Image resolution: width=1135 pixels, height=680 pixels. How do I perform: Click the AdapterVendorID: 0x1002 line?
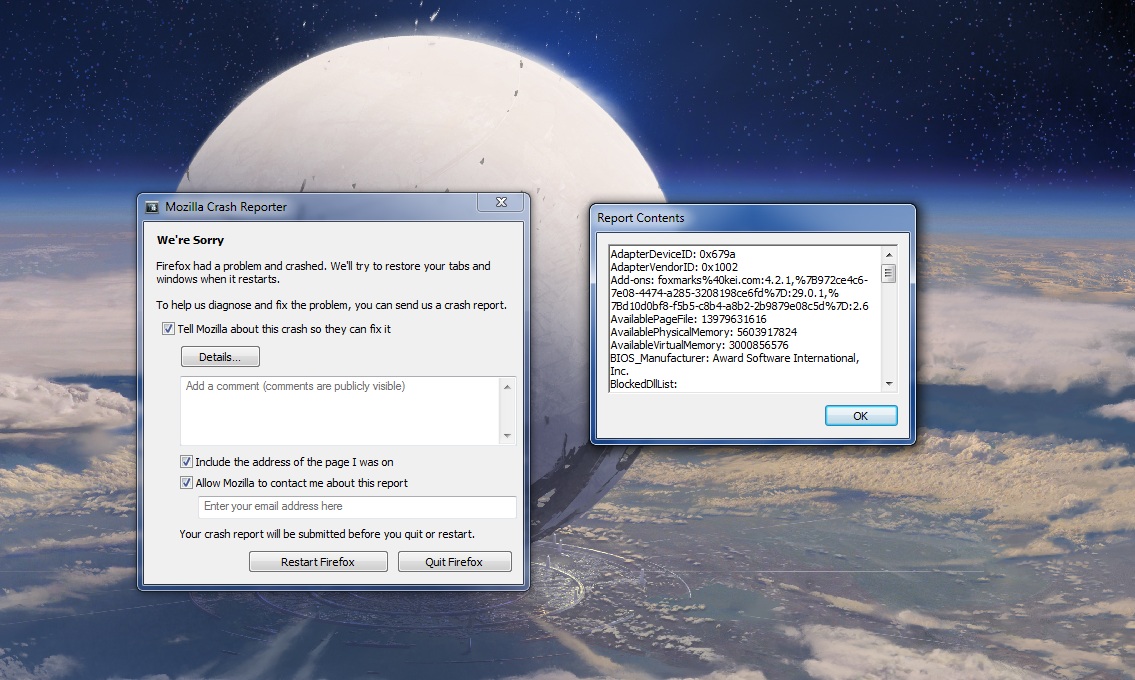coord(674,267)
